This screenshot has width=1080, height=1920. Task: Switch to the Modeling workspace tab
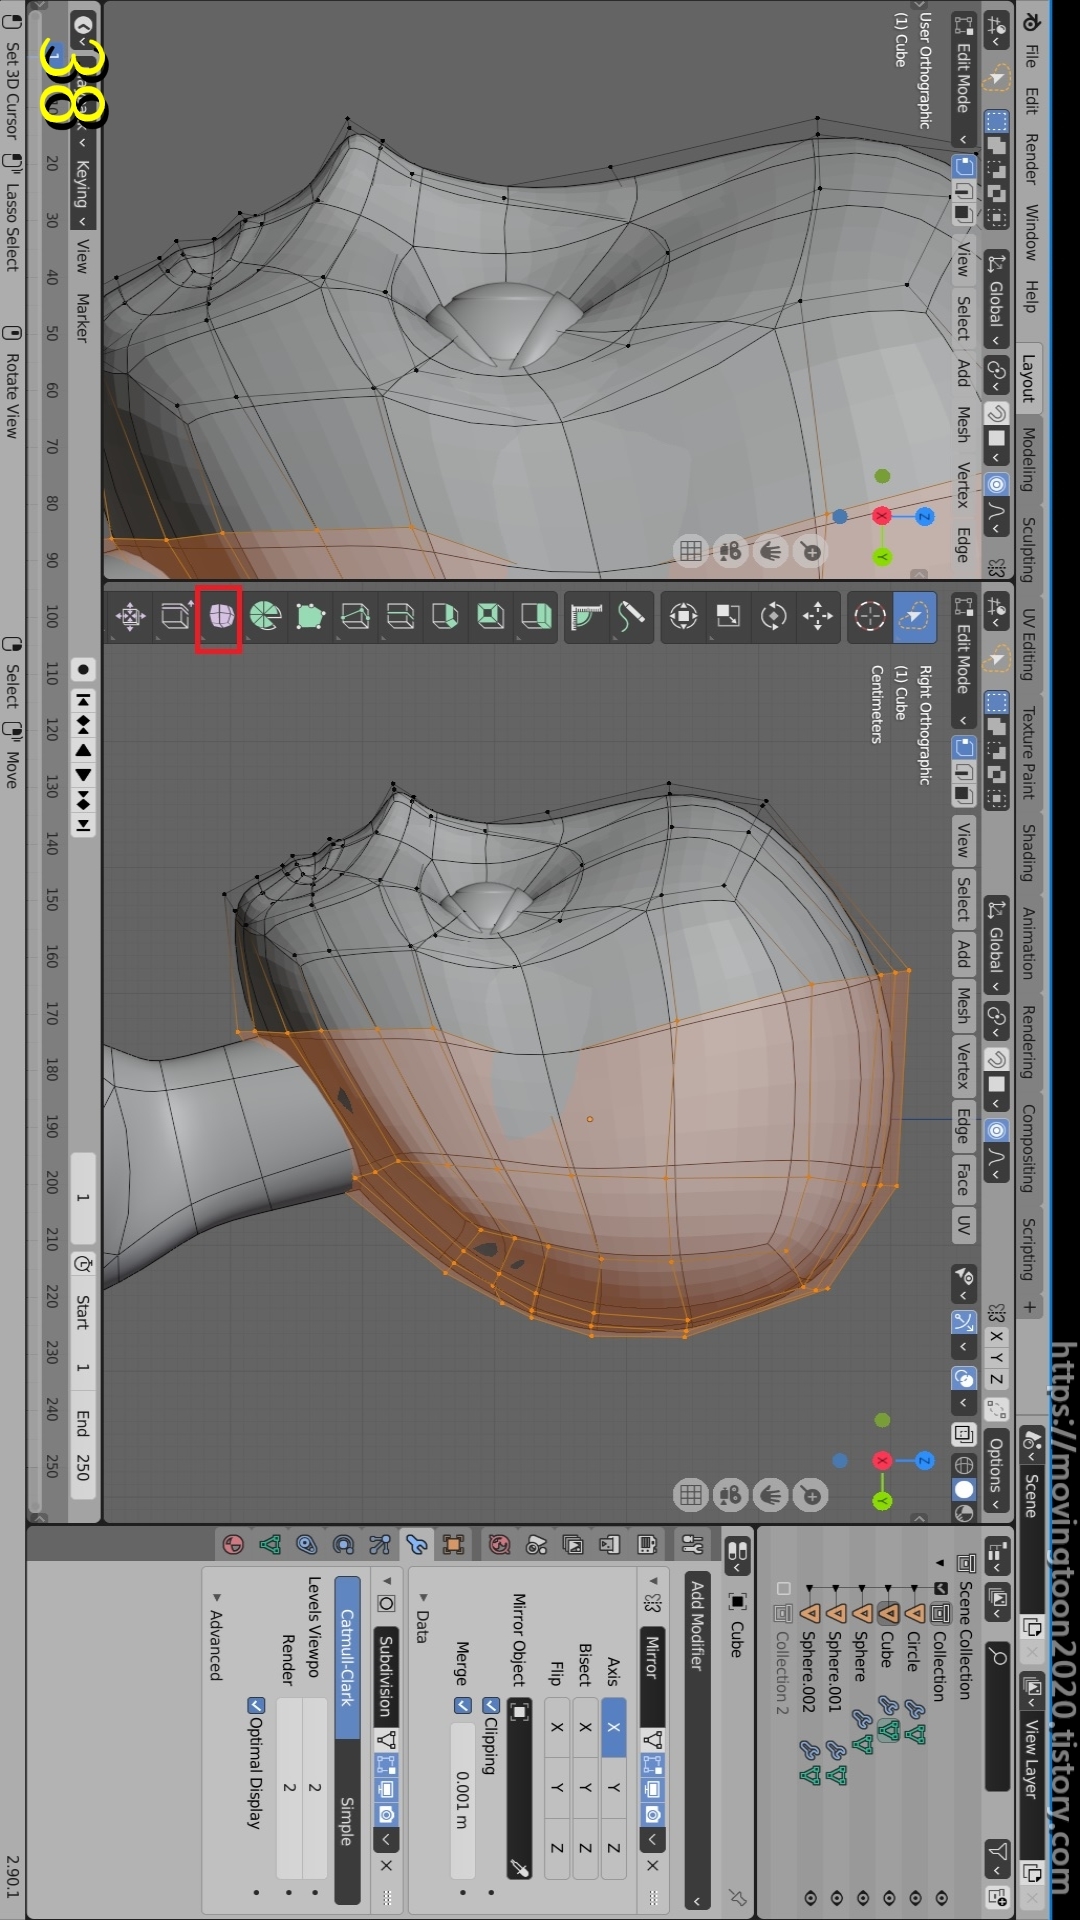click(x=1029, y=459)
